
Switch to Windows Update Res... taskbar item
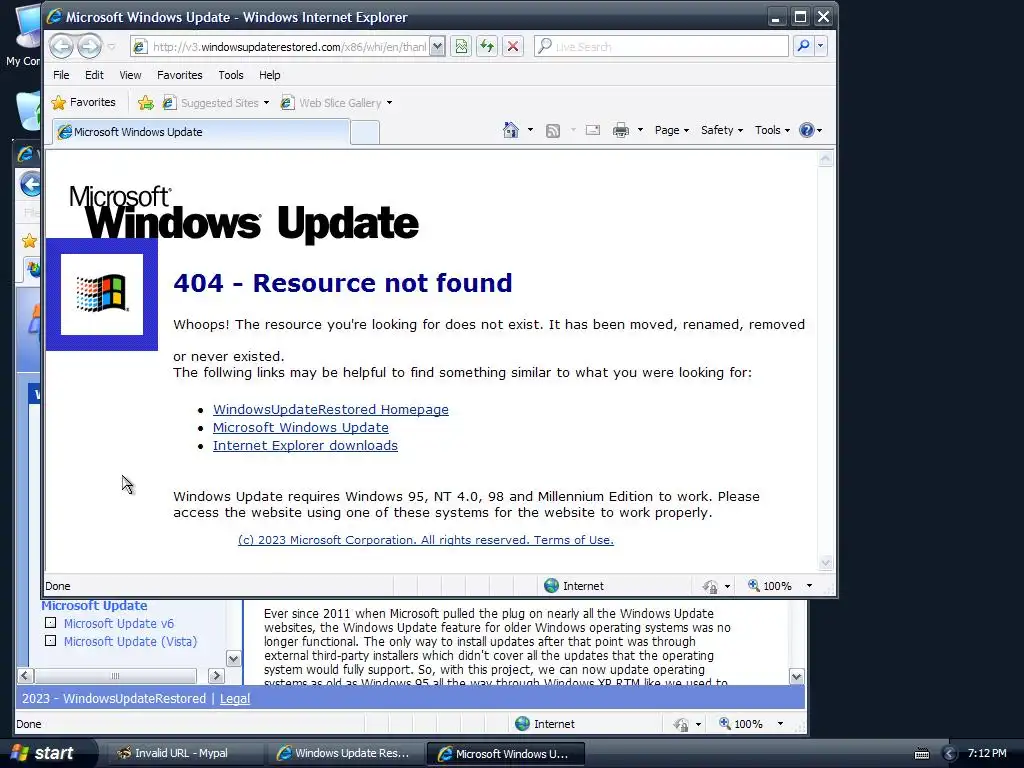(x=345, y=753)
